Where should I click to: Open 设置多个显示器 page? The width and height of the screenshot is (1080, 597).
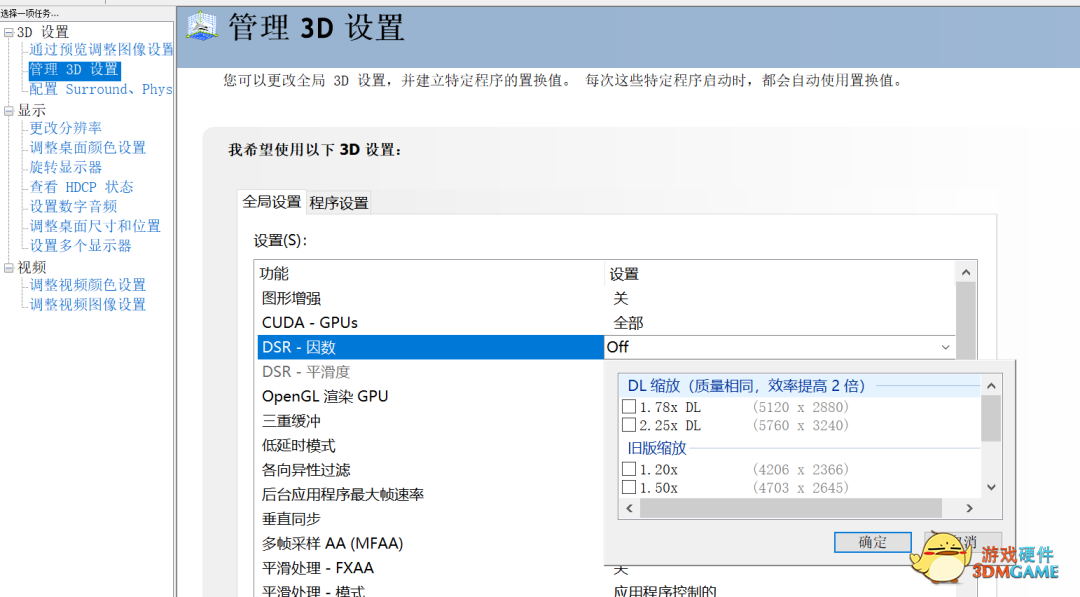80,246
